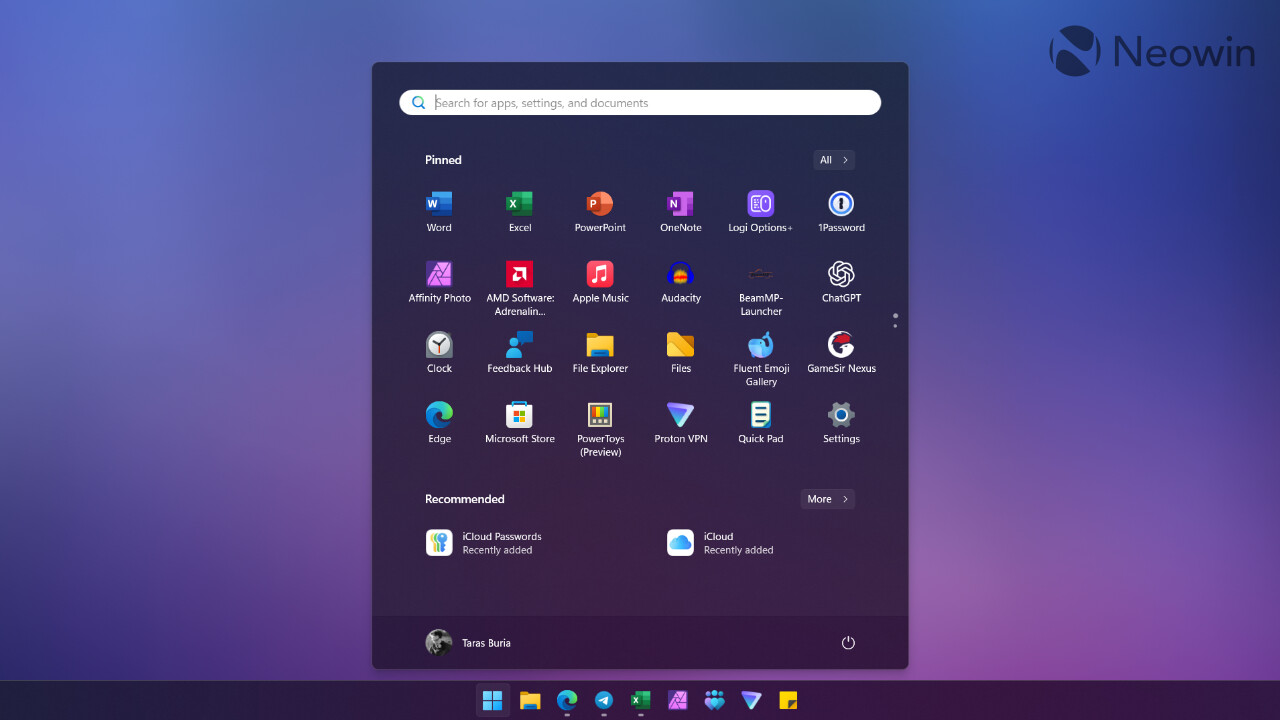Open Quick Pad app
The width and height of the screenshot is (1280, 720).
pyautogui.click(x=761, y=423)
